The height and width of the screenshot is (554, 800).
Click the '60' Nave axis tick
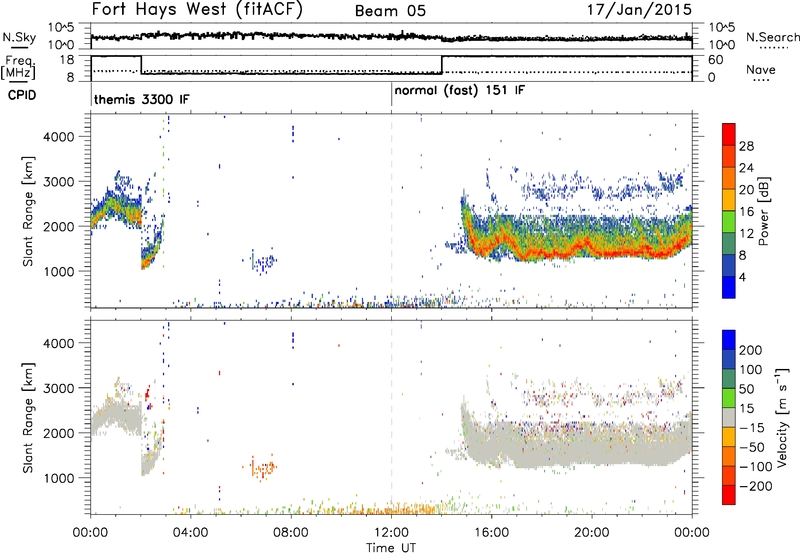[715, 60]
